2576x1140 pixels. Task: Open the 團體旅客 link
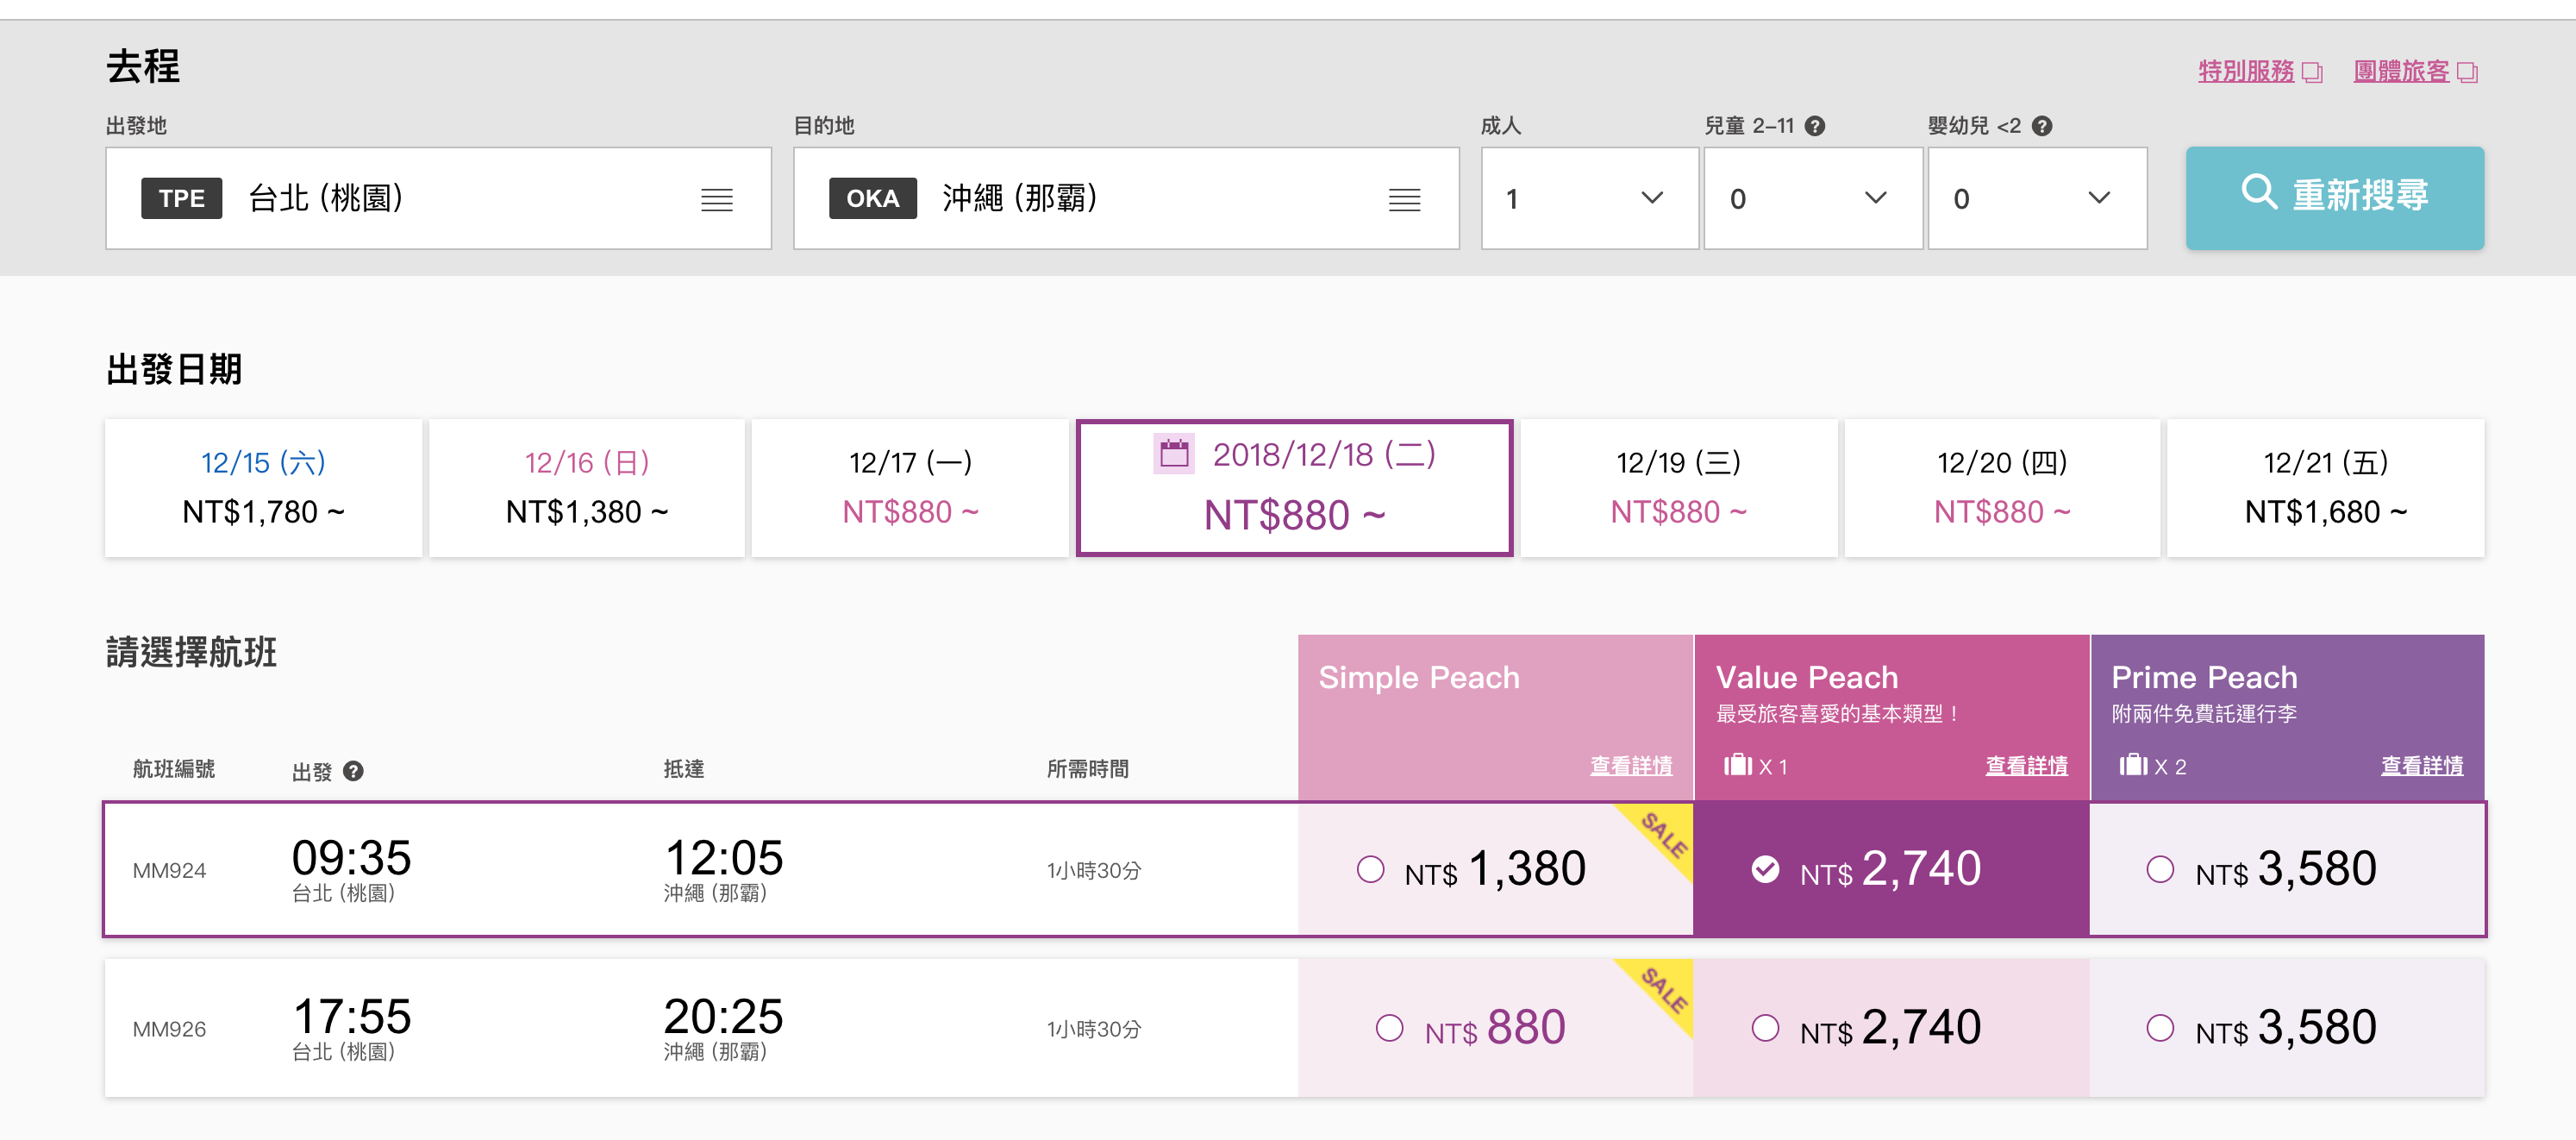click(2401, 72)
